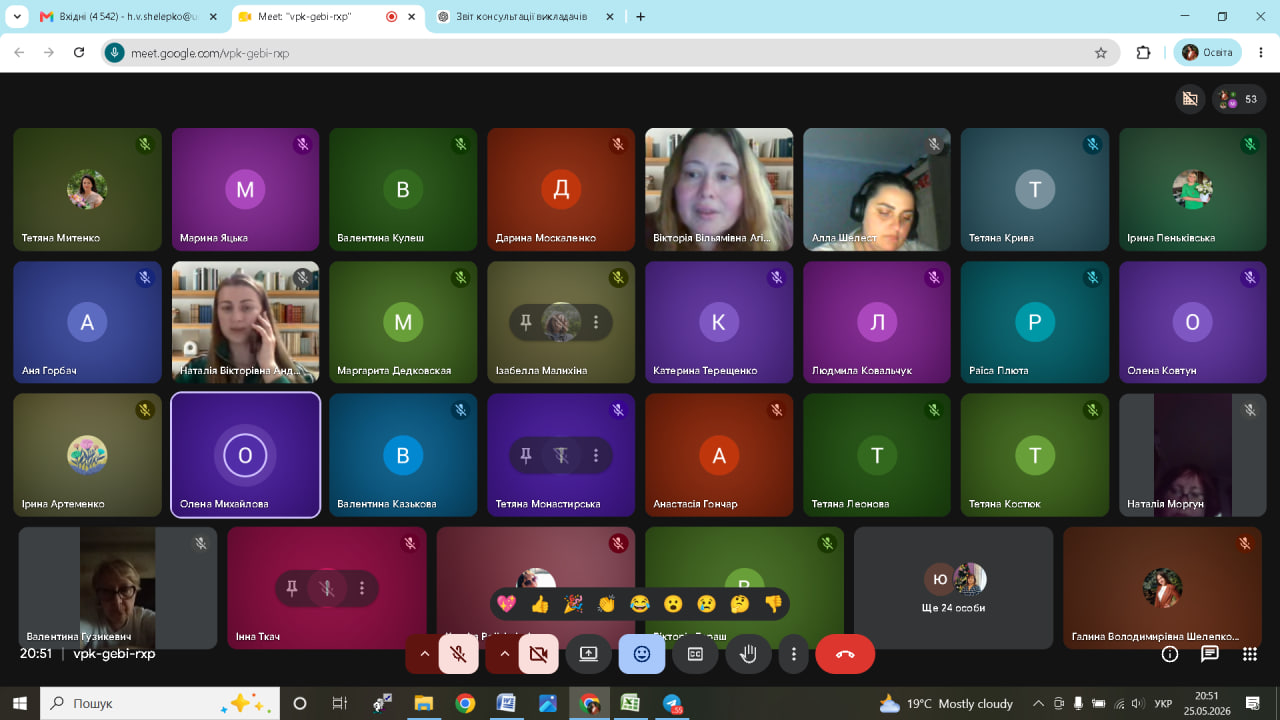Image resolution: width=1280 pixels, height=720 pixels.
Task: Click the red leave call button
Action: coord(845,654)
